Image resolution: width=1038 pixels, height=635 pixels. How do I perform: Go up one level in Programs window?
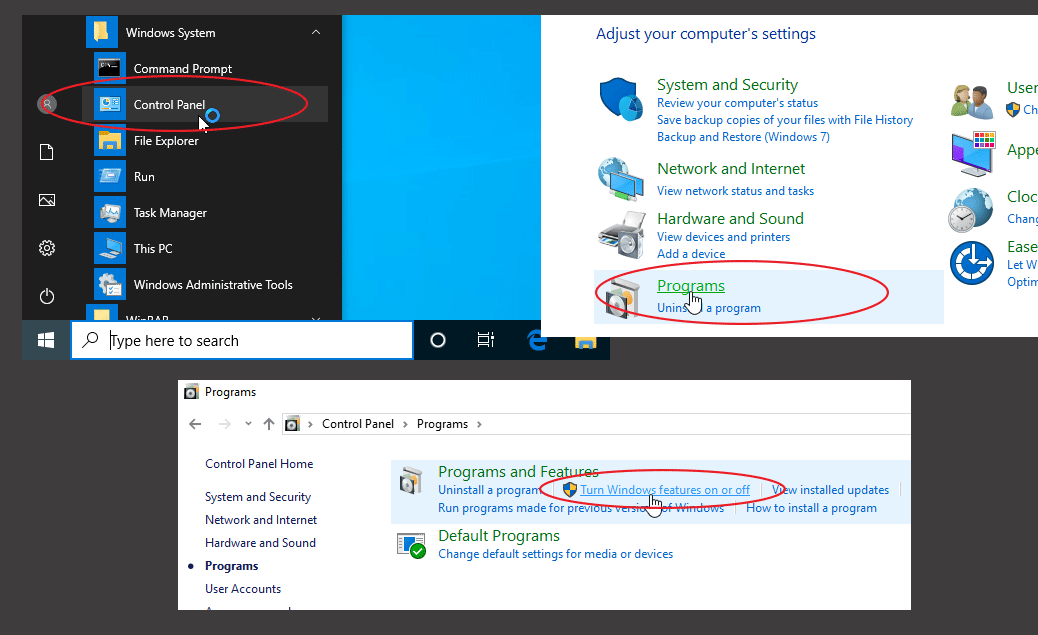pyautogui.click(x=269, y=424)
